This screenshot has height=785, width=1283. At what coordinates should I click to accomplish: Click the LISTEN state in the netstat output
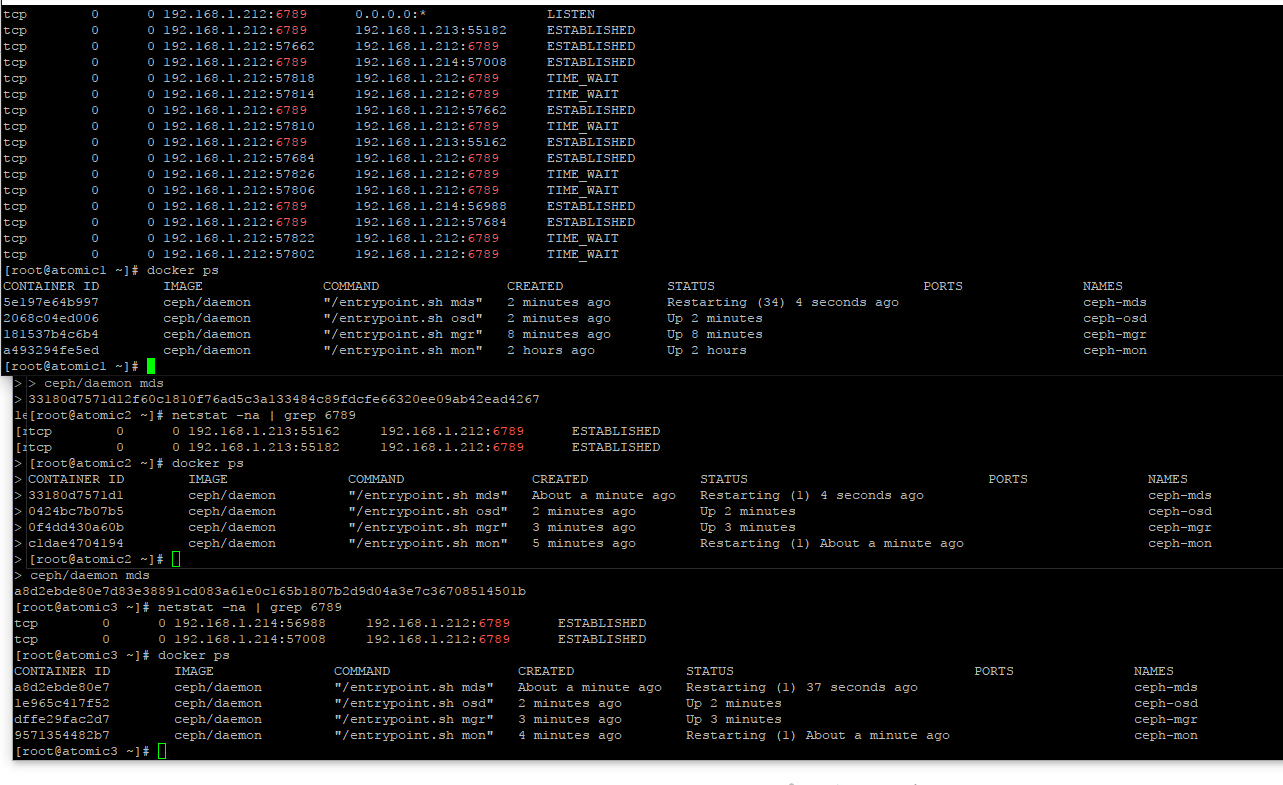coord(571,14)
